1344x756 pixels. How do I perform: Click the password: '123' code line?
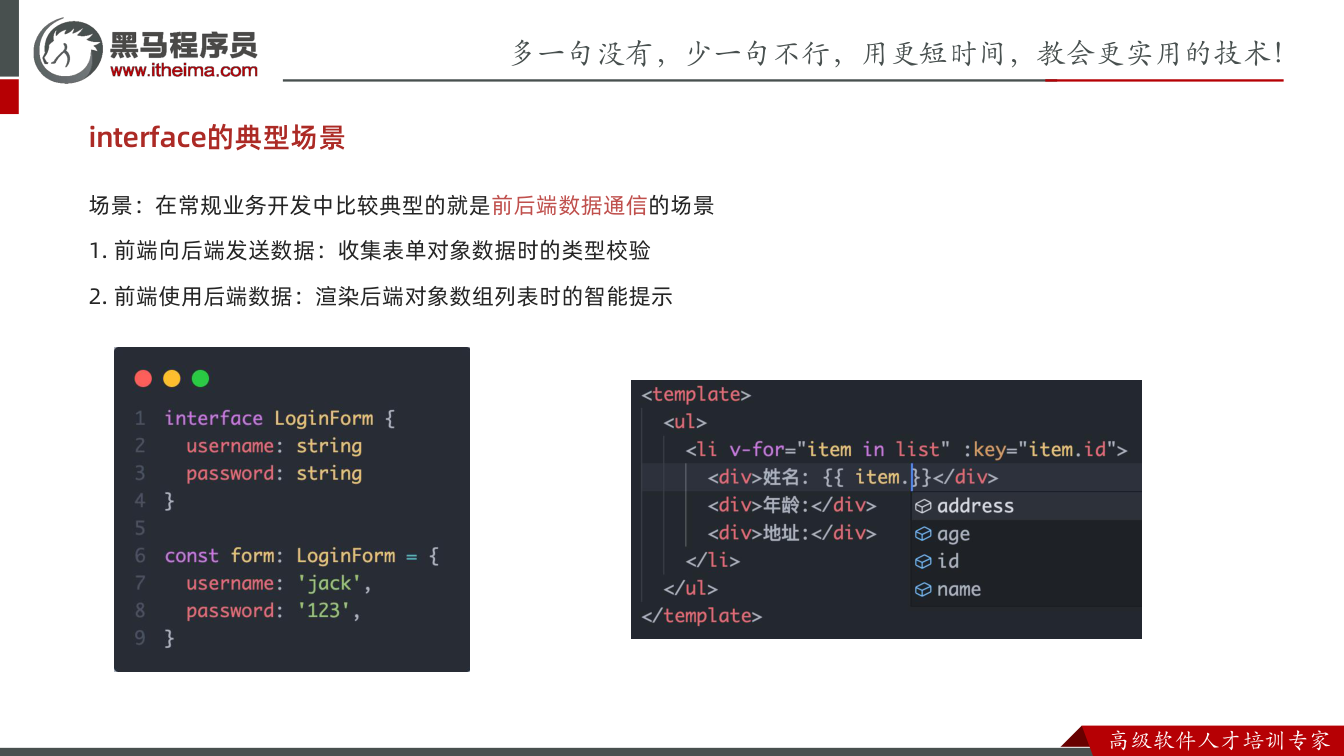(x=273, y=610)
